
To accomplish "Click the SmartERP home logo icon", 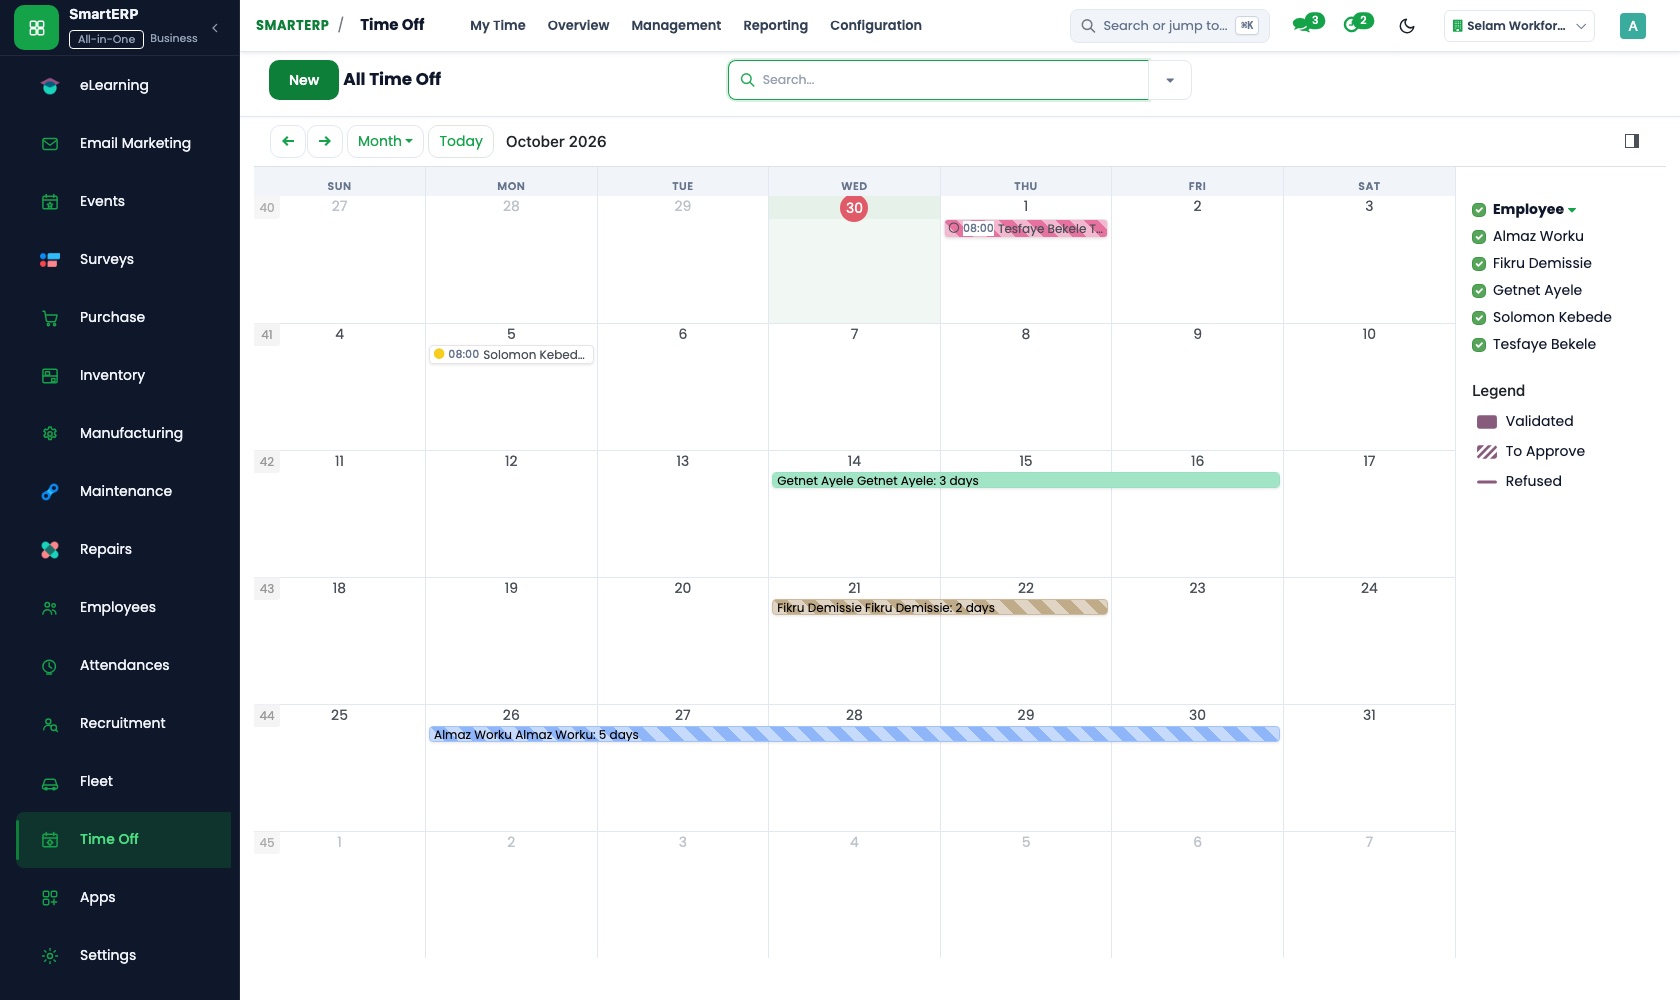I will [x=37, y=28].
